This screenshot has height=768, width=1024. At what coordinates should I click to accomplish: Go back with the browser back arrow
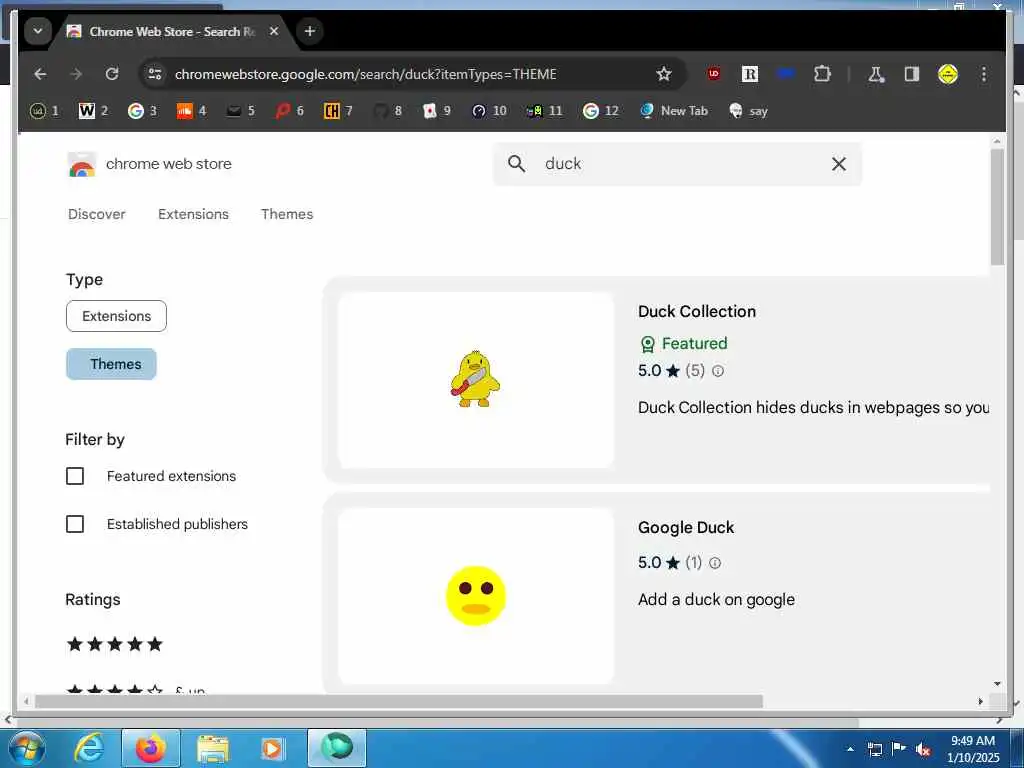tap(40, 74)
